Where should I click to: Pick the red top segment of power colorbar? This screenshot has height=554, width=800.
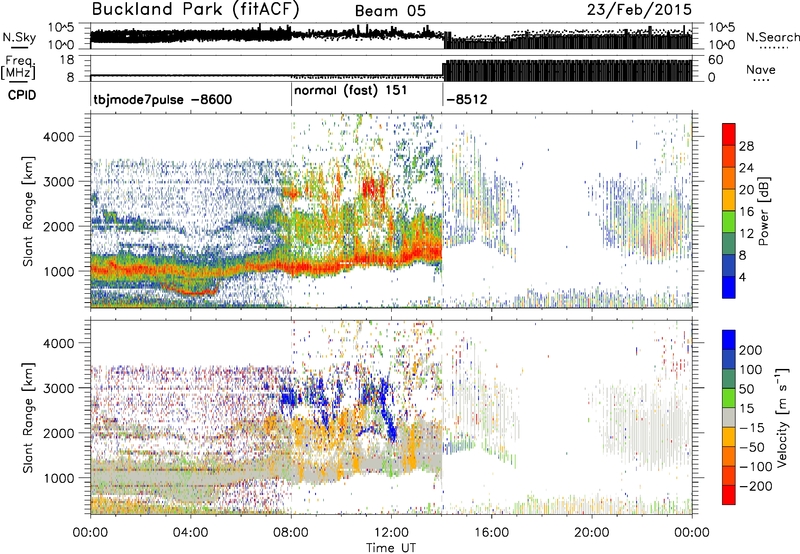(x=729, y=134)
